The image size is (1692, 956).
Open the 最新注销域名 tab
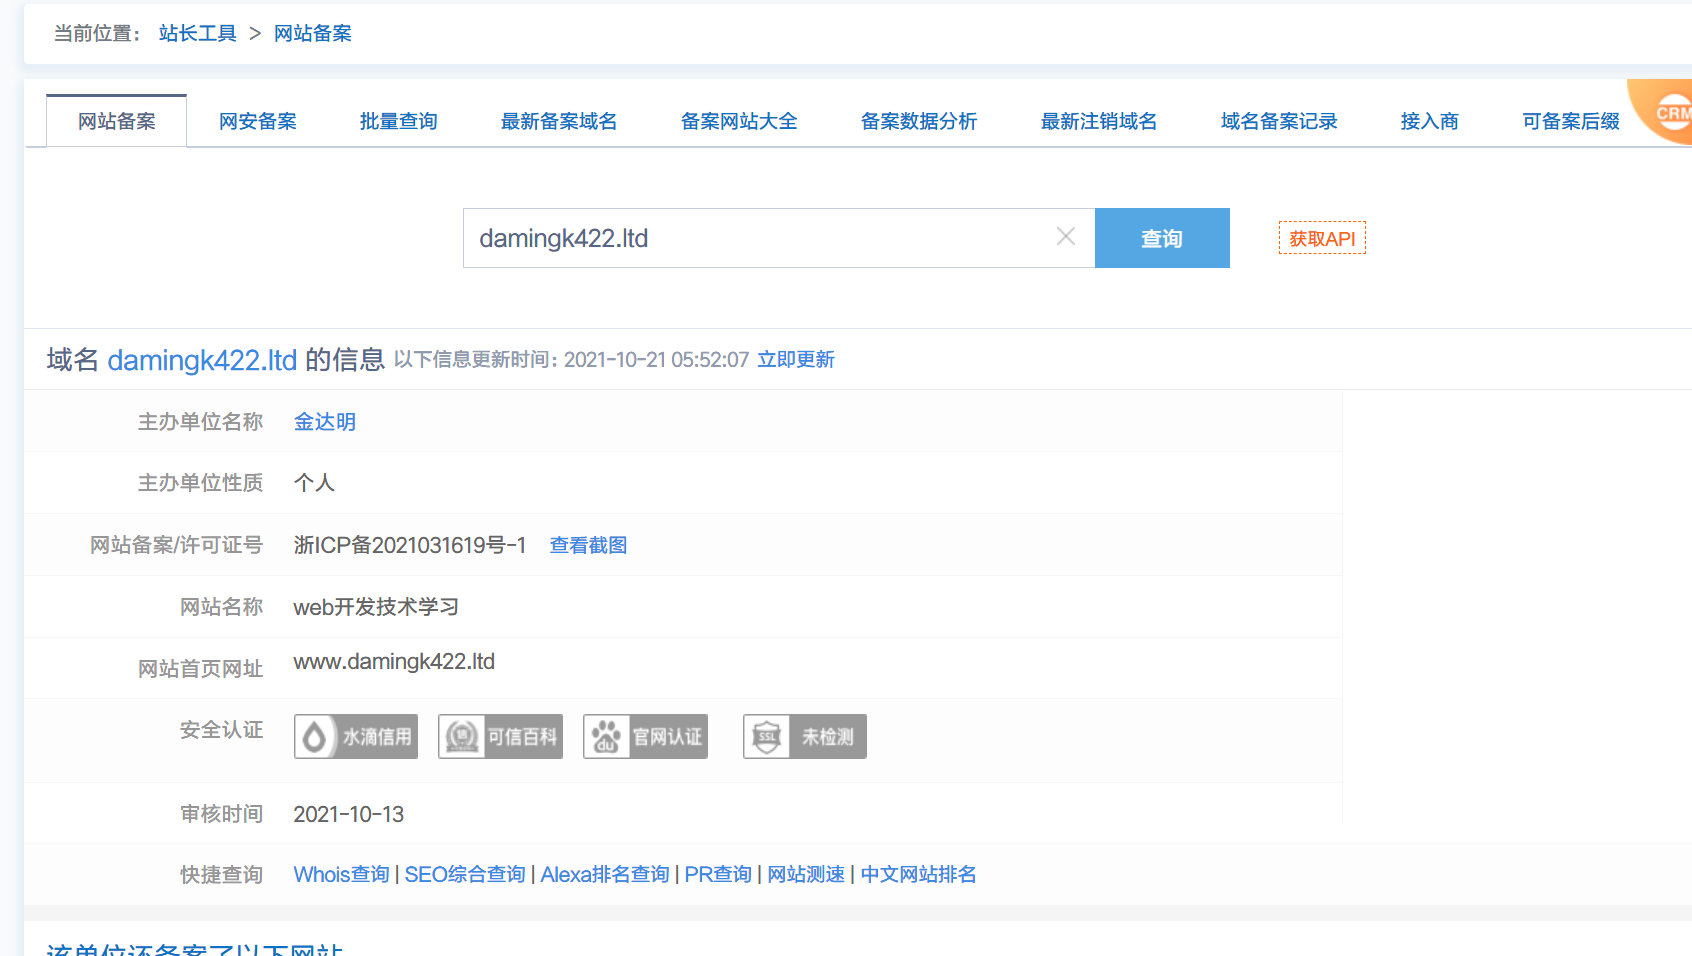point(1099,121)
